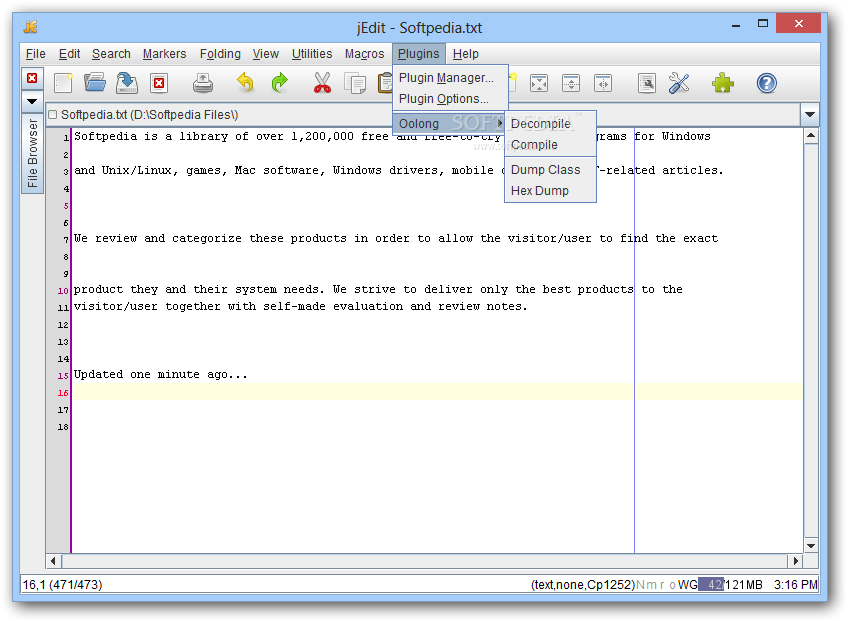Copy the selection with the Copy icon
The height and width of the screenshot is (622, 848).
coord(355,83)
